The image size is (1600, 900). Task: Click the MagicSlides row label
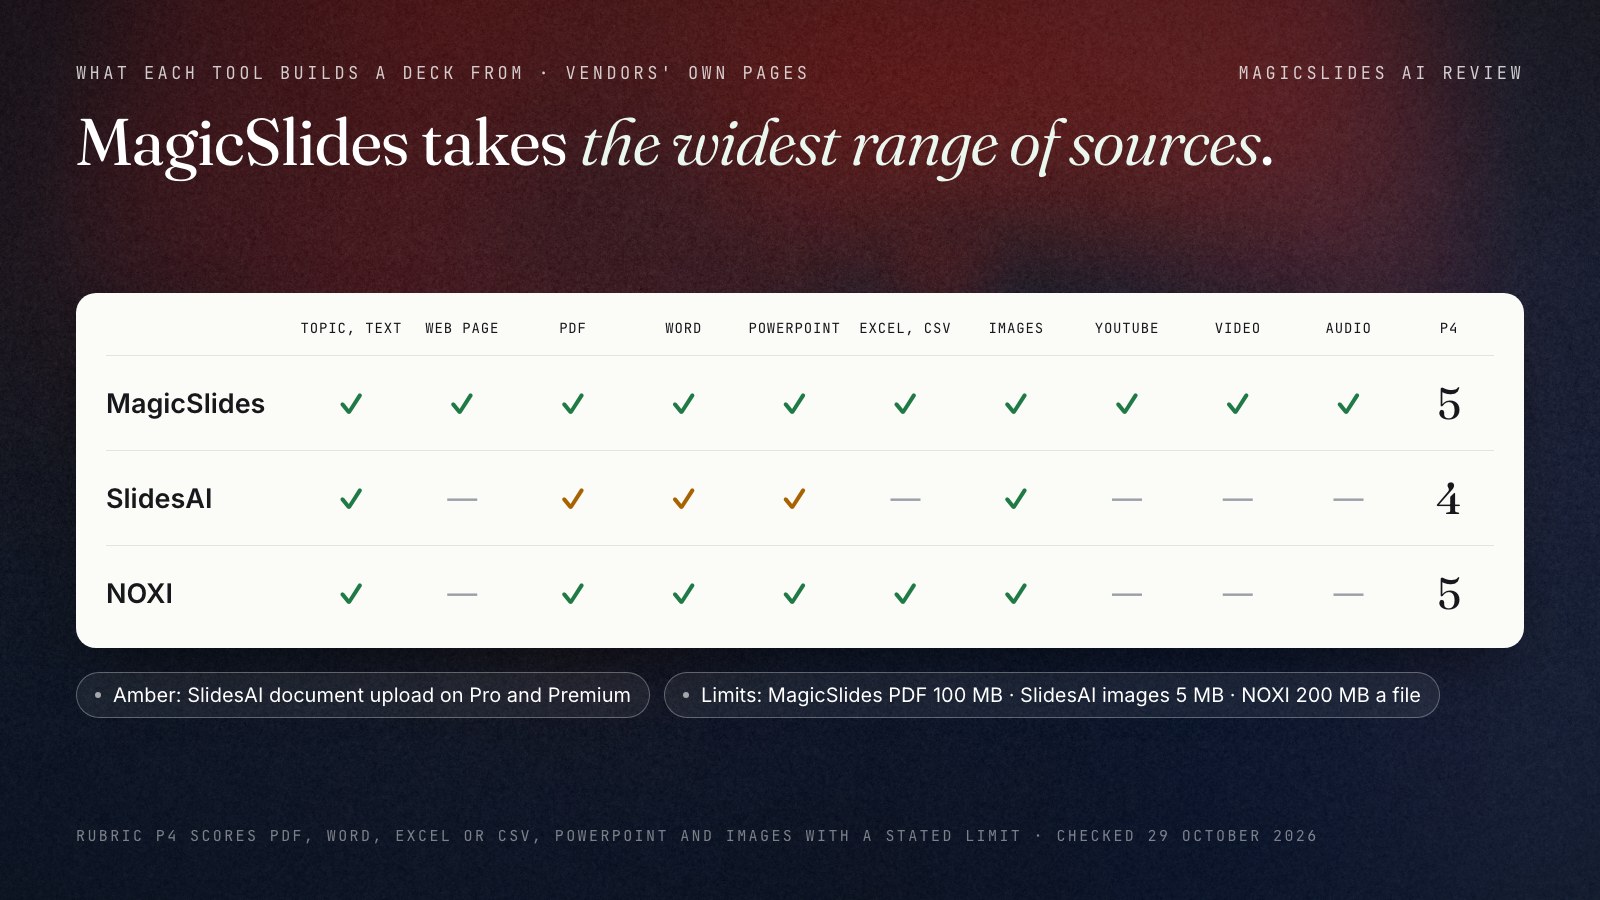(186, 404)
